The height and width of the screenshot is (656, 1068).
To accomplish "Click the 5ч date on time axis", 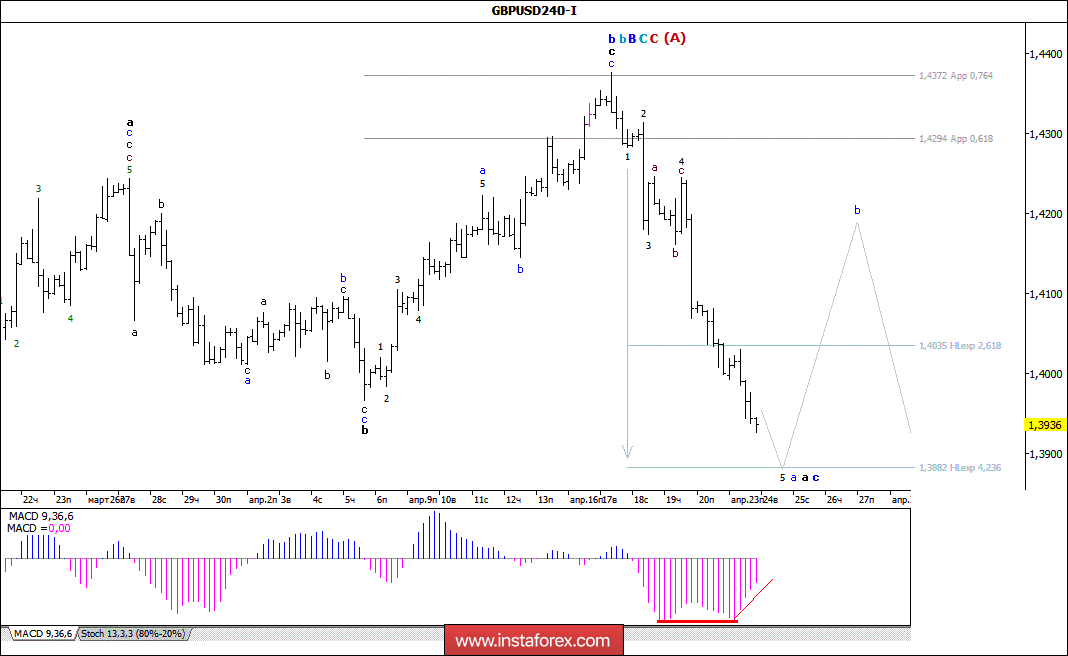I will [x=349, y=499].
